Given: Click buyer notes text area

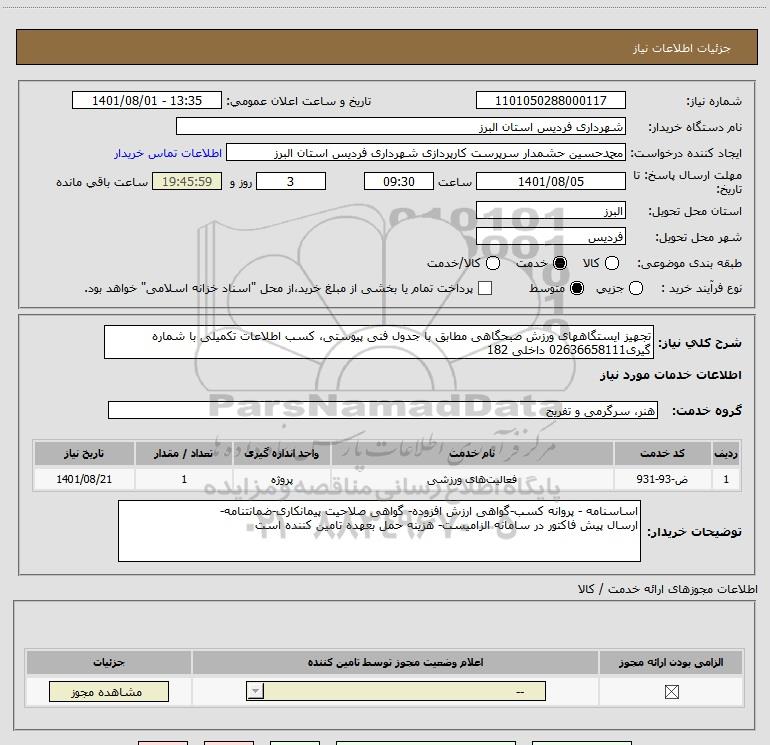Looking at the screenshot, I should [379, 531].
